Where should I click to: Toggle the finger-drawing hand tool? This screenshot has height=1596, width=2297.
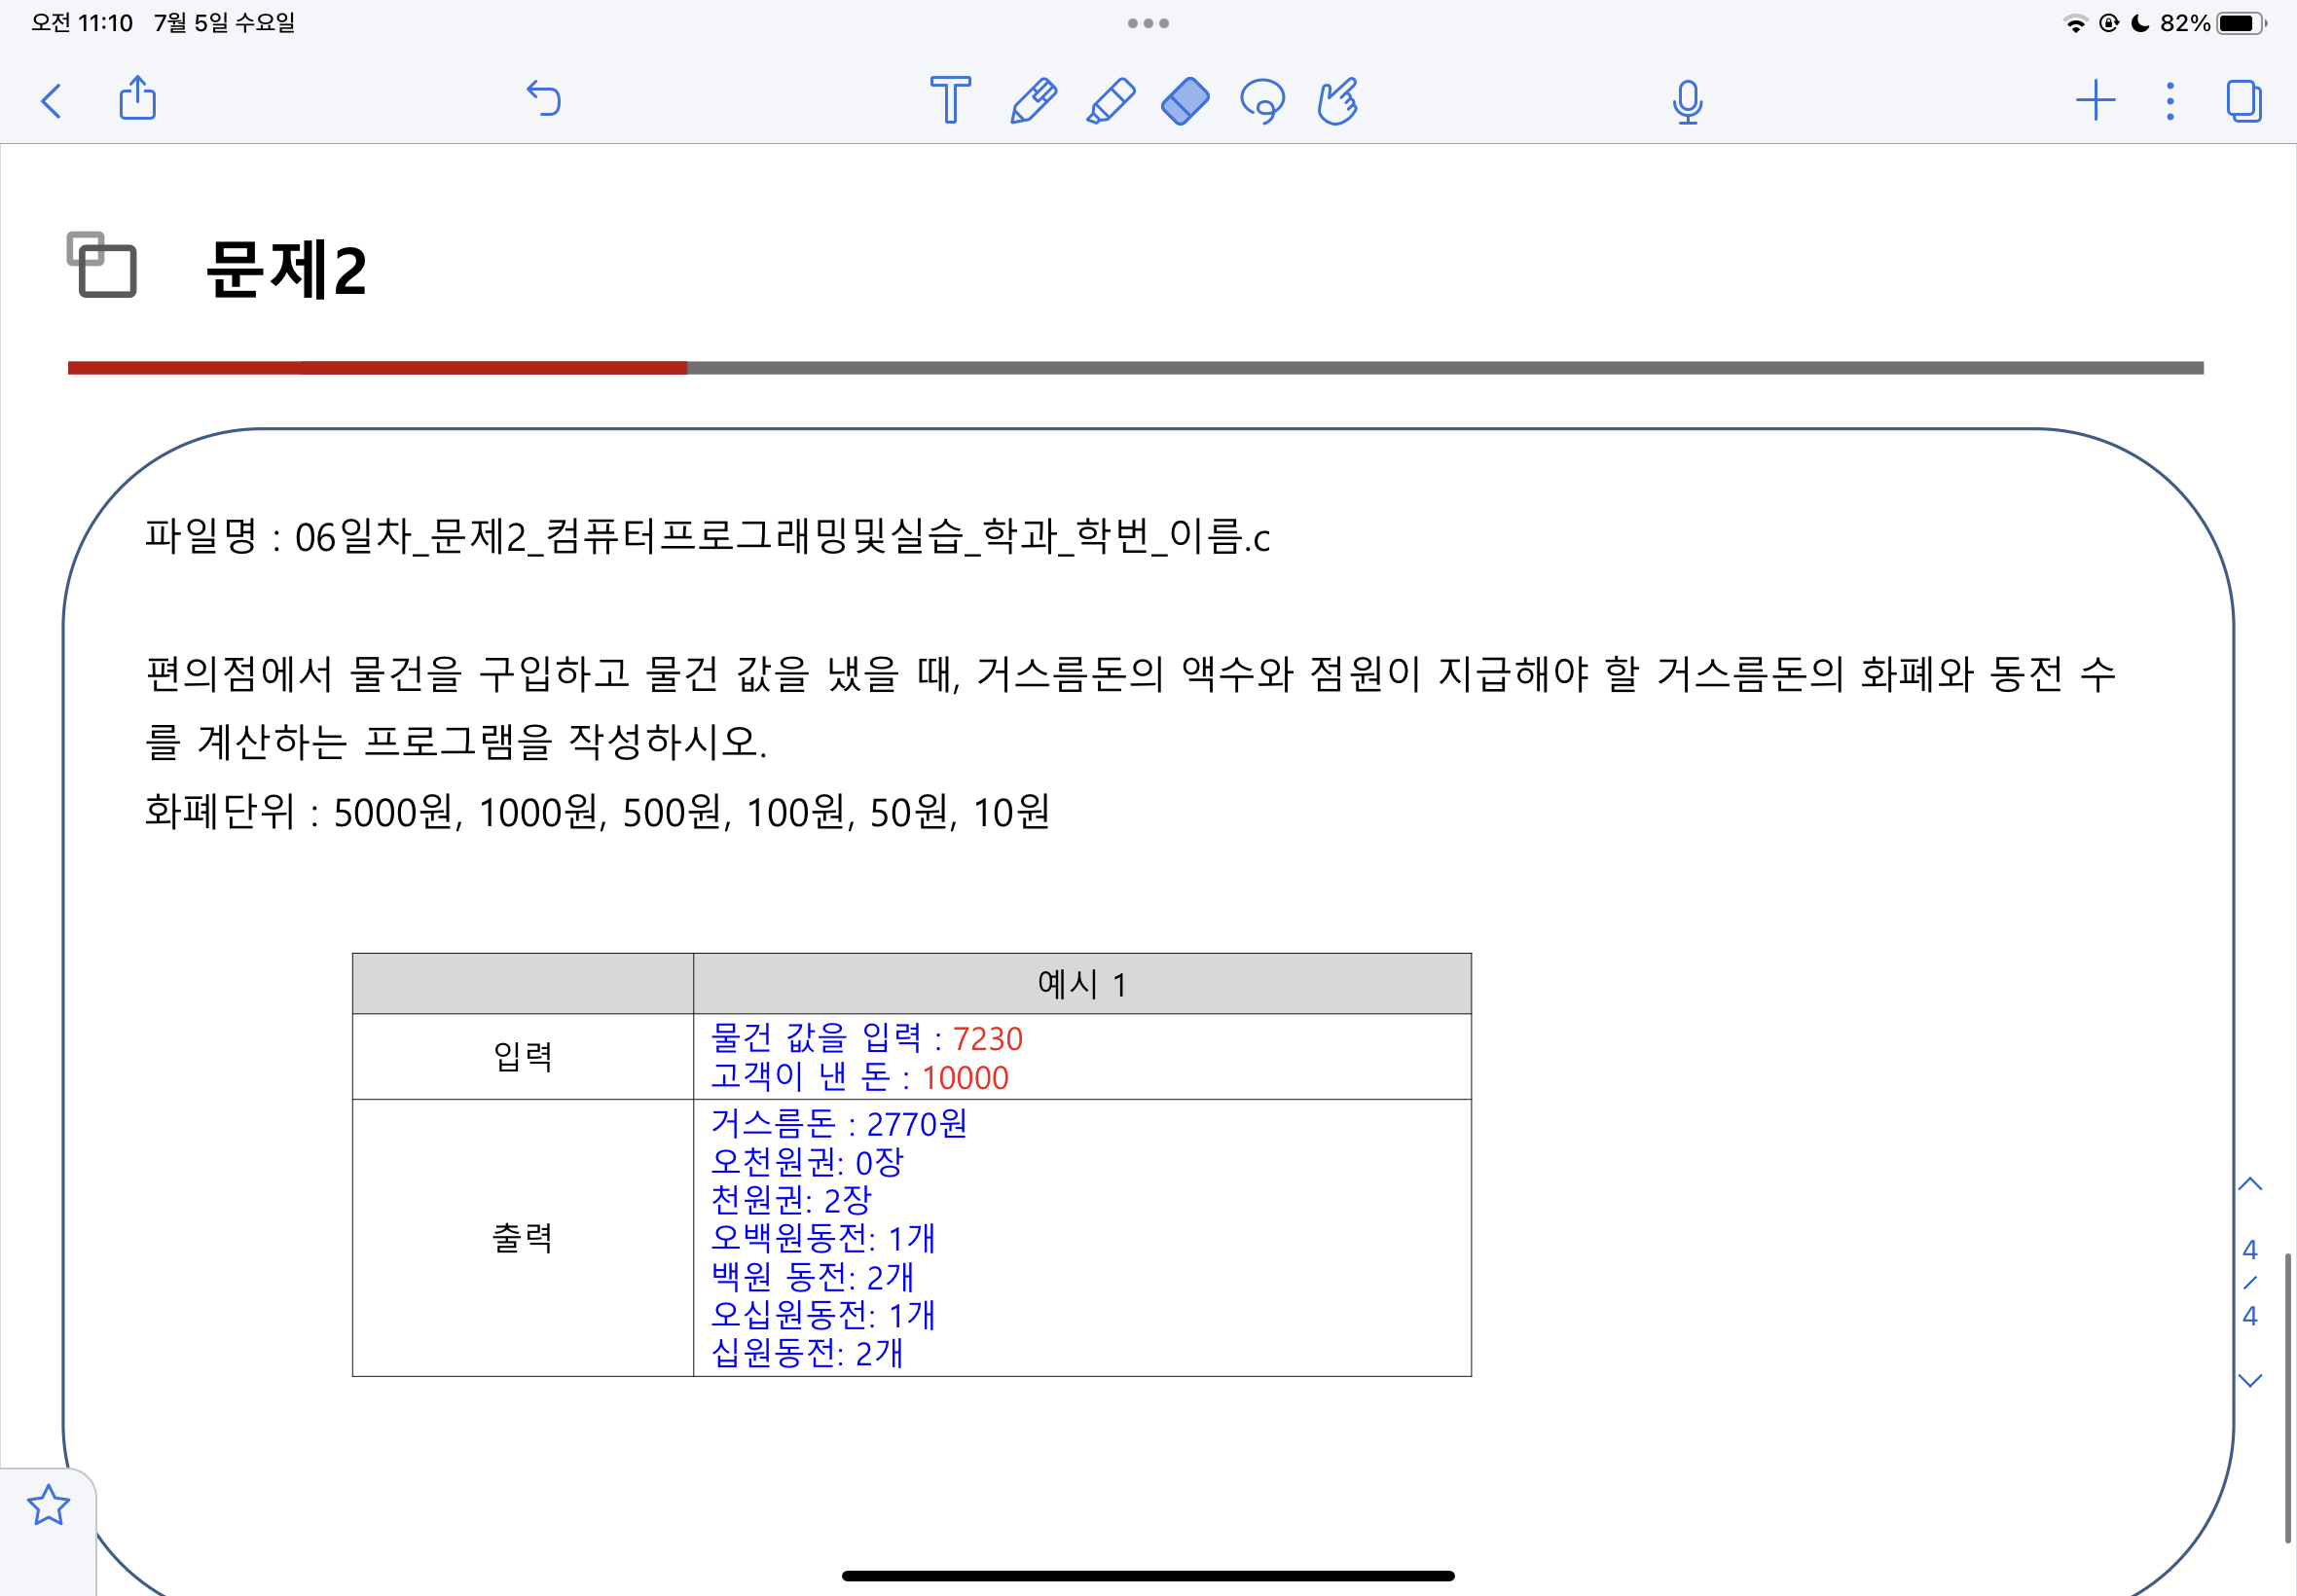point(1338,101)
